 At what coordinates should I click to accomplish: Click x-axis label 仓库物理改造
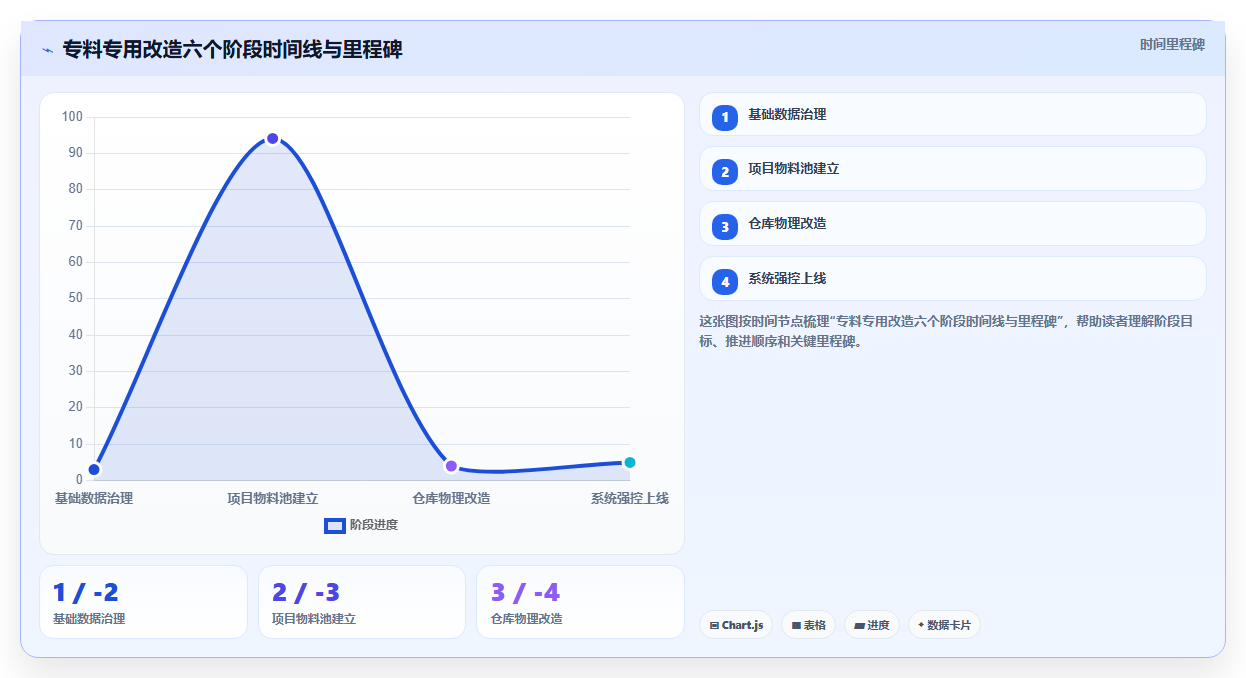(x=451, y=498)
